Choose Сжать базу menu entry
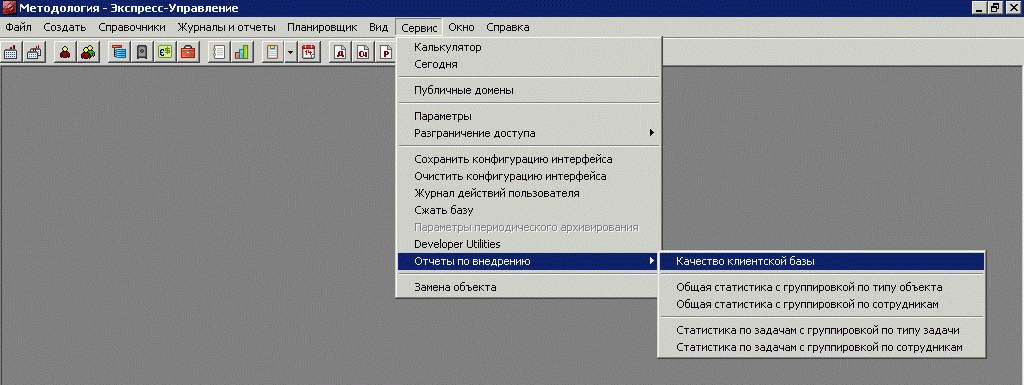The height and width of the screenshot is (385, 1024). pyautogui.click(x=529, y=210)
